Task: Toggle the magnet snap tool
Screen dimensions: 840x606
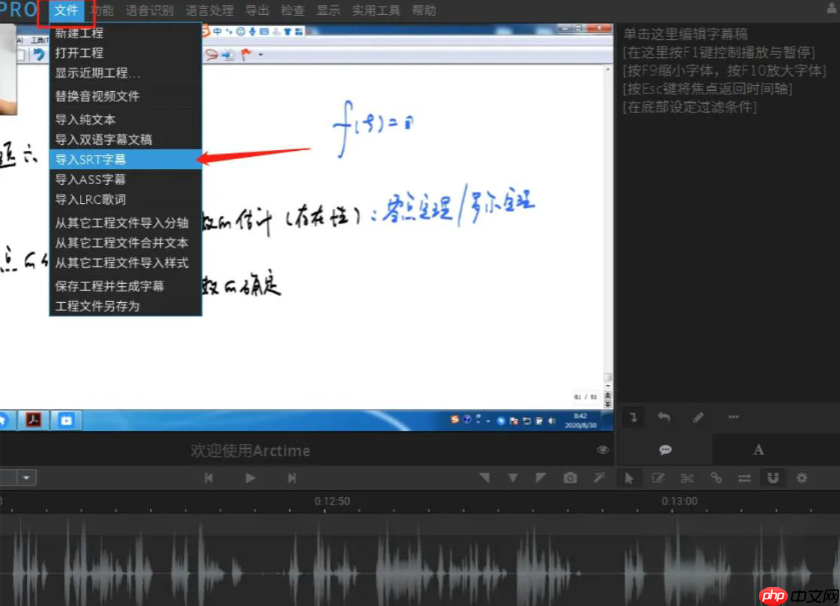Action: click(x=773, y=478)
